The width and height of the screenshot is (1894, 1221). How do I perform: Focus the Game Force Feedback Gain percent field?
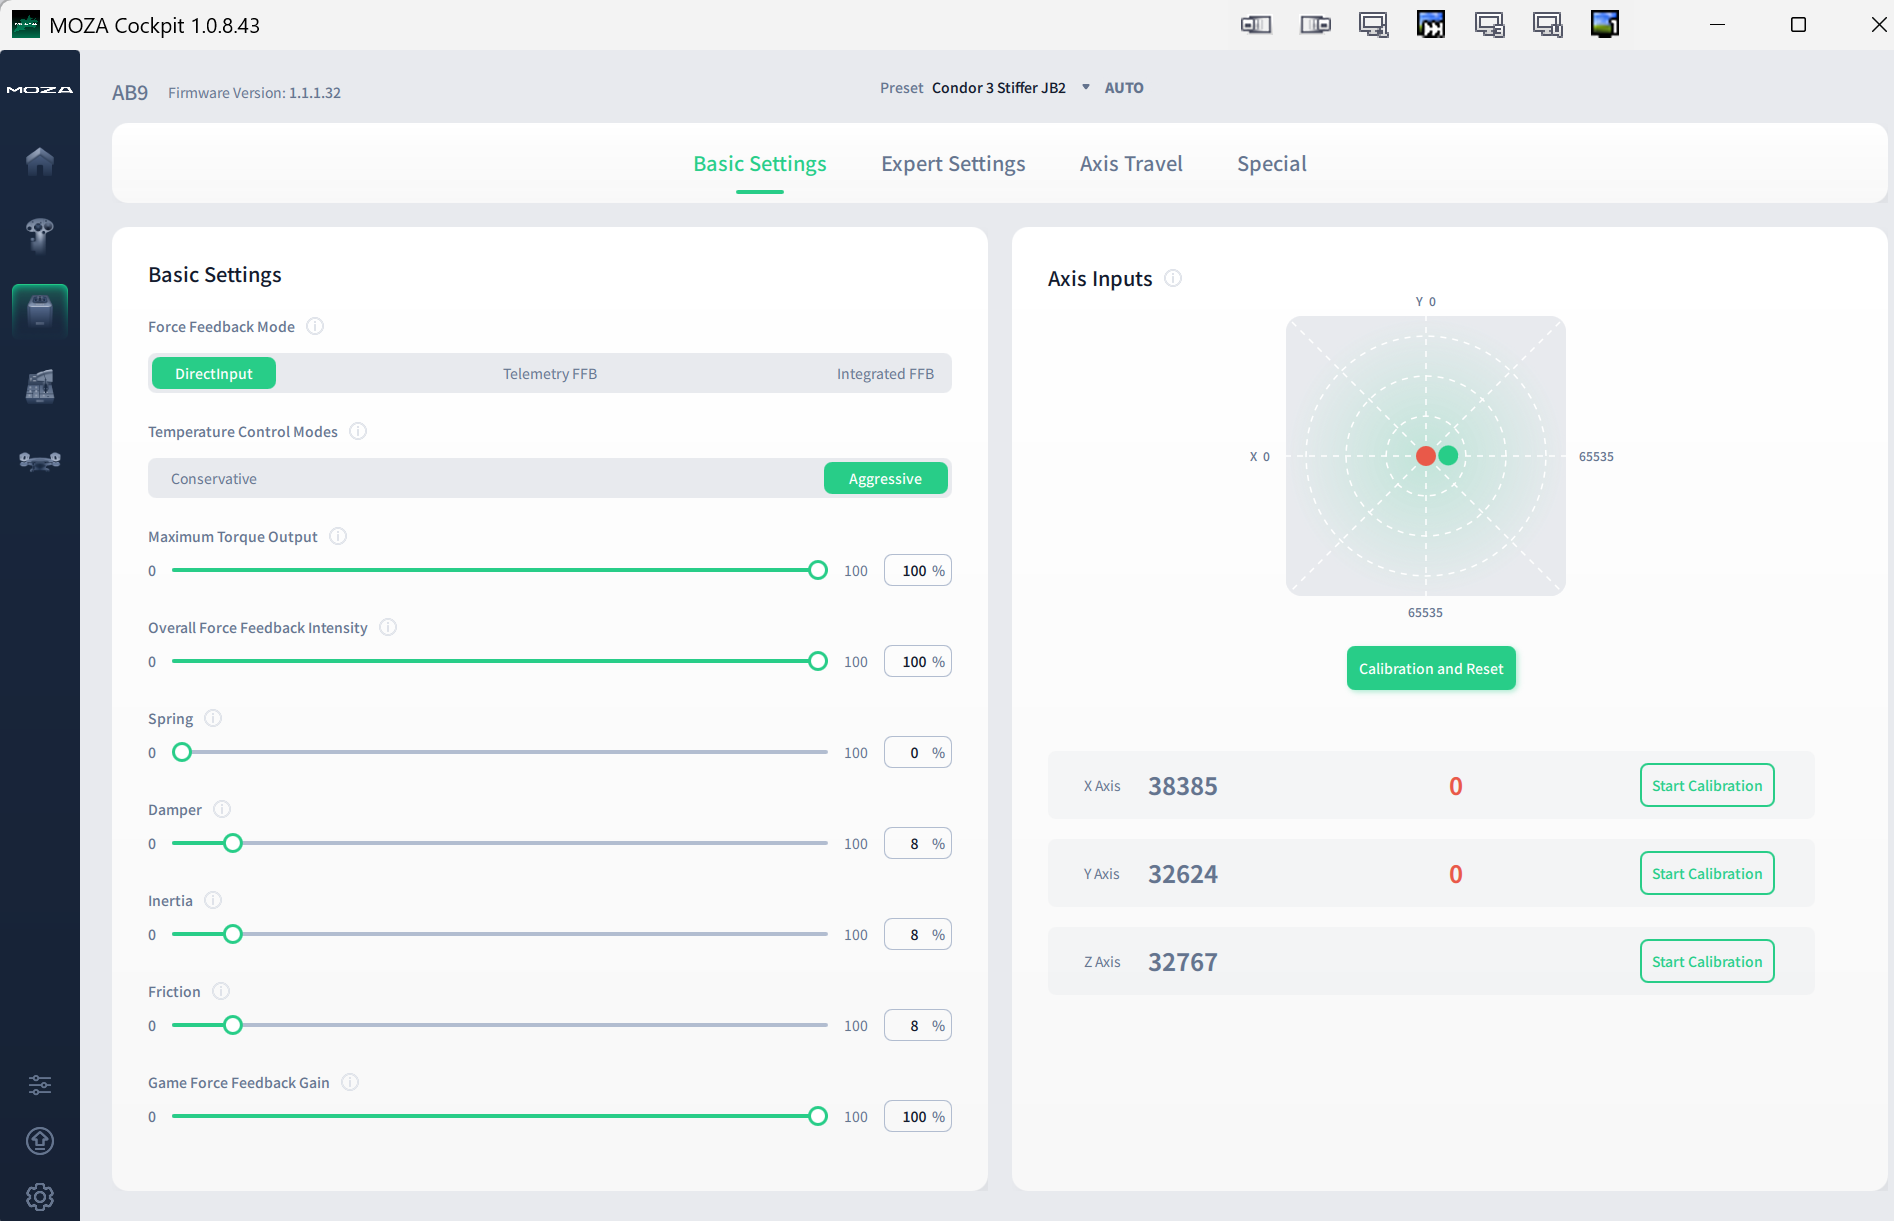pos(918,1116)
